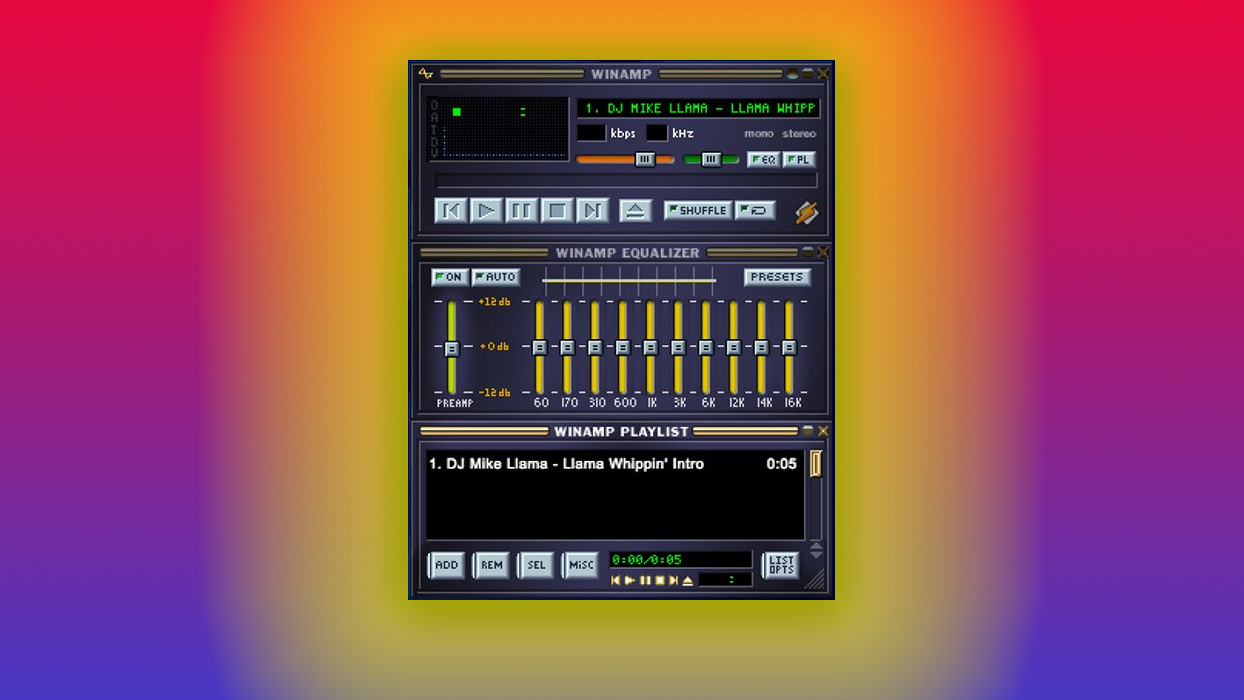Screen dimensions: 1244x700
Task: Toggle the equalizer AUTO button
Action: tap(496, 277)
